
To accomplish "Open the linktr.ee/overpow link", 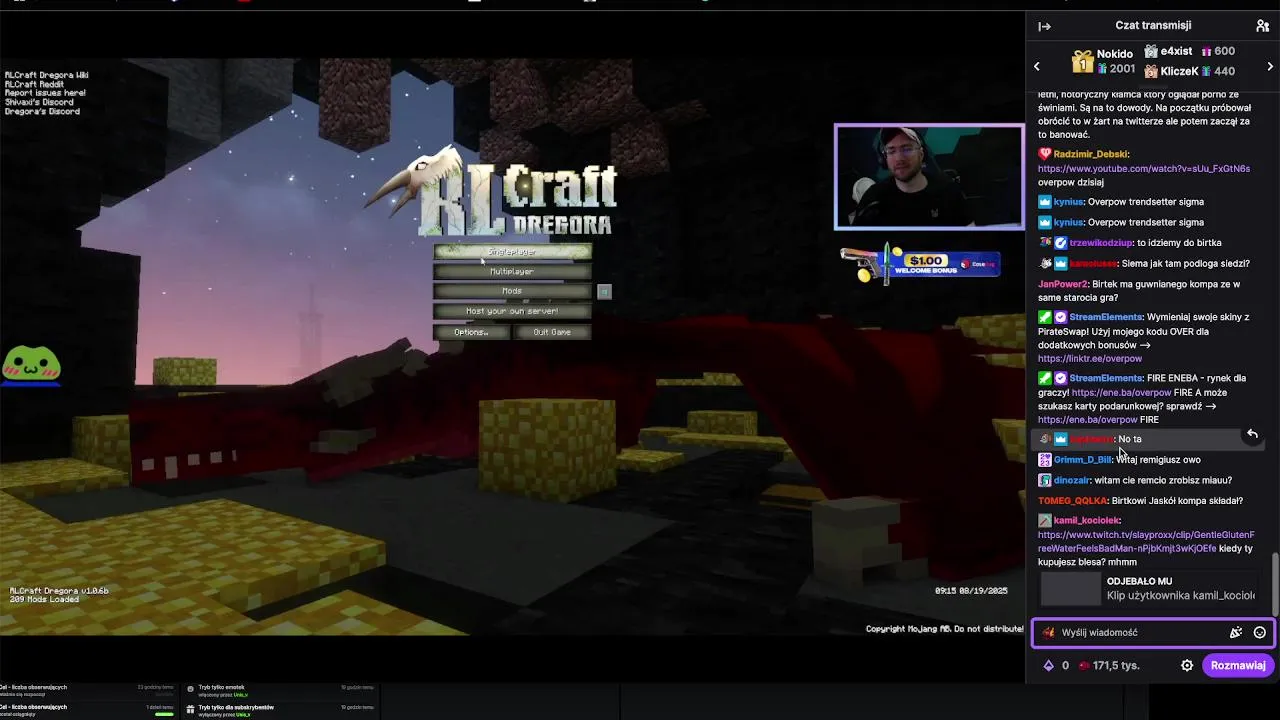I will click(1090, 358).
